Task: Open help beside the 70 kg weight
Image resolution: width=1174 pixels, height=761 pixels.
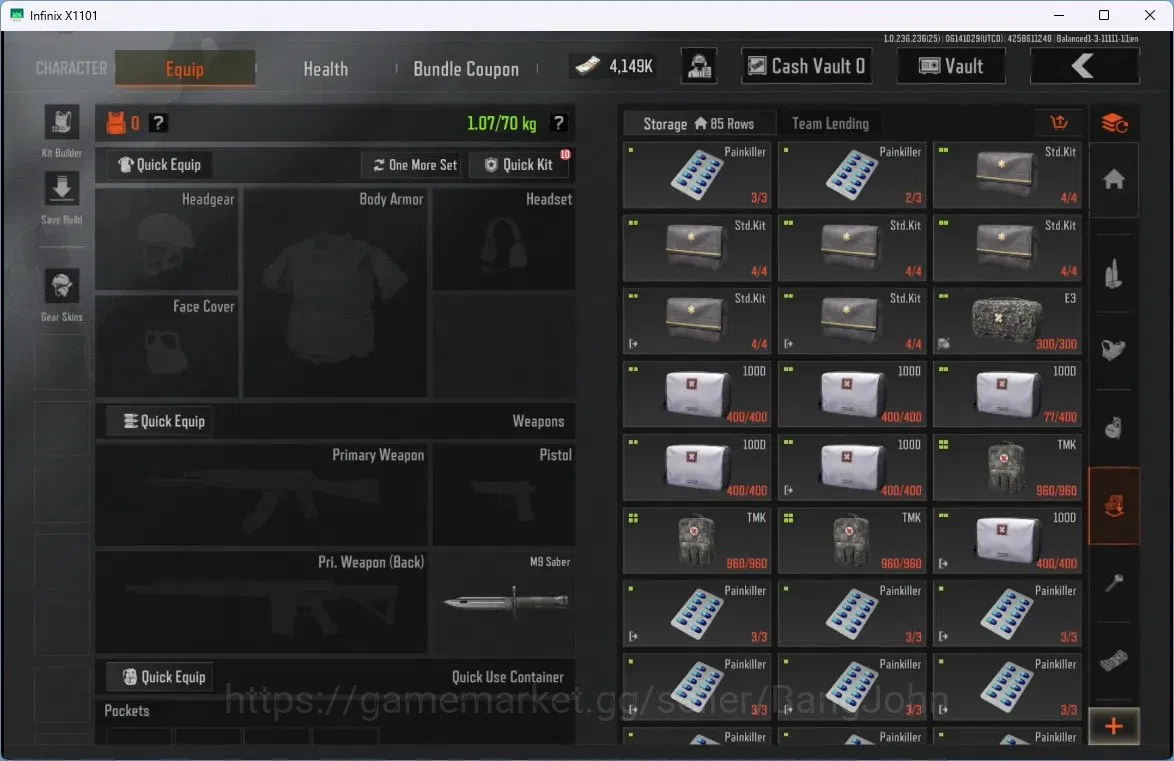Action: (558, 123)
